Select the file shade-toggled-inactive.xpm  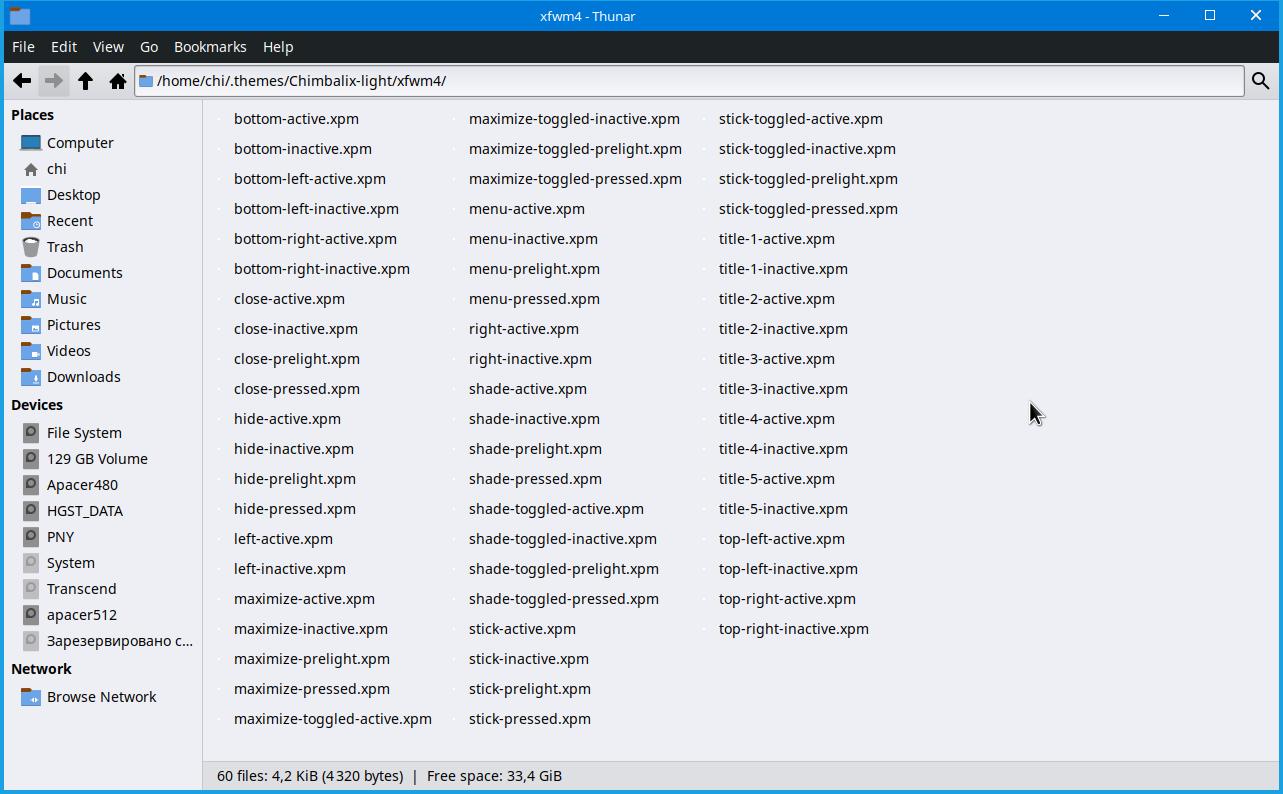pos(563,539)
